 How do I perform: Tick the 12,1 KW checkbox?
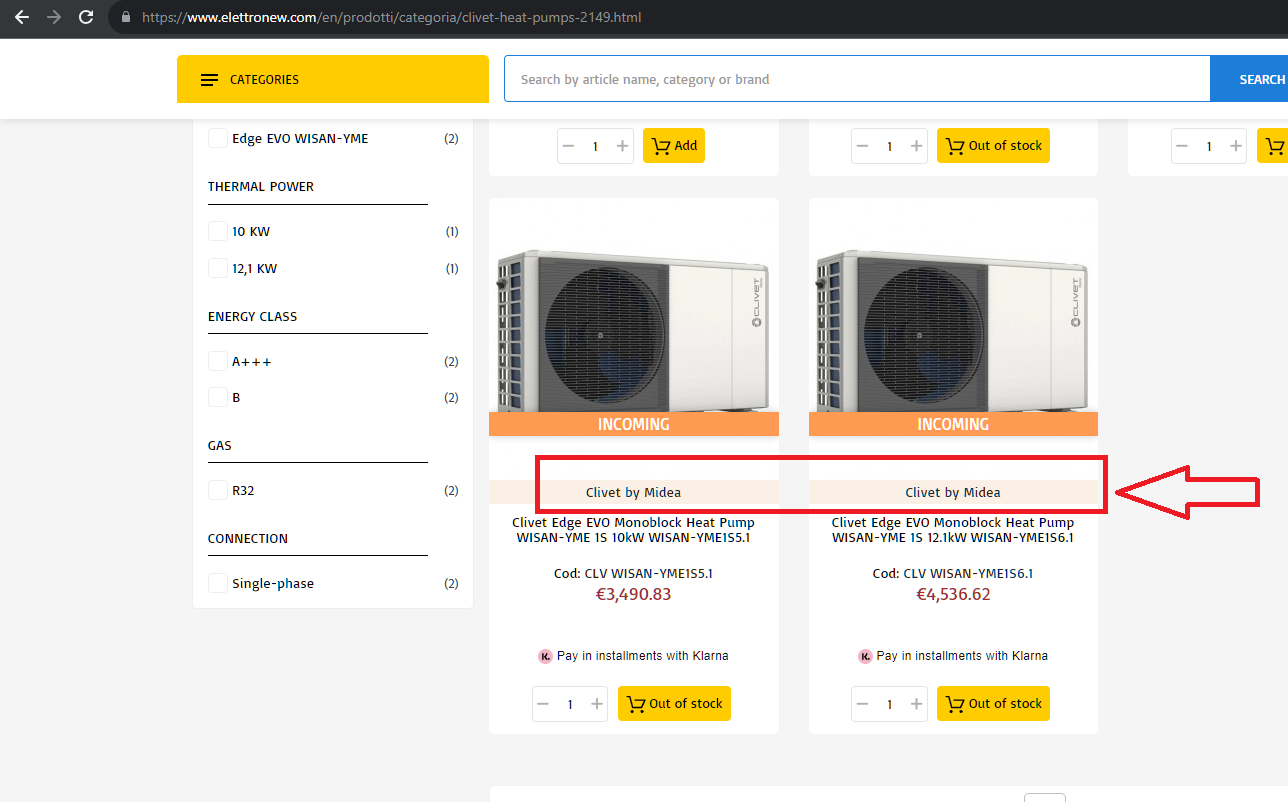(218, 268)
